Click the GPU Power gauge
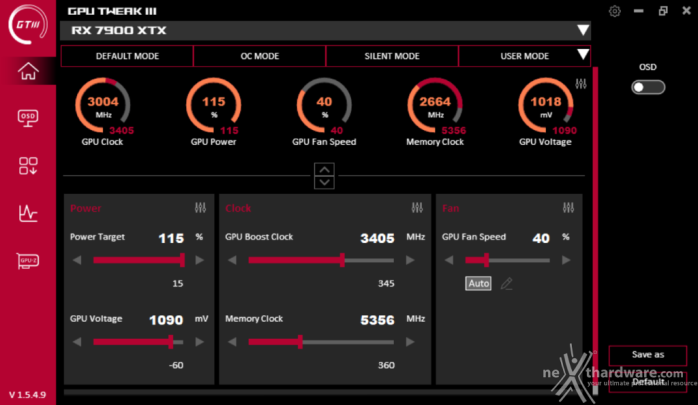Image resolution: width=698 pixels, height=405 pixels. point(214,106)
